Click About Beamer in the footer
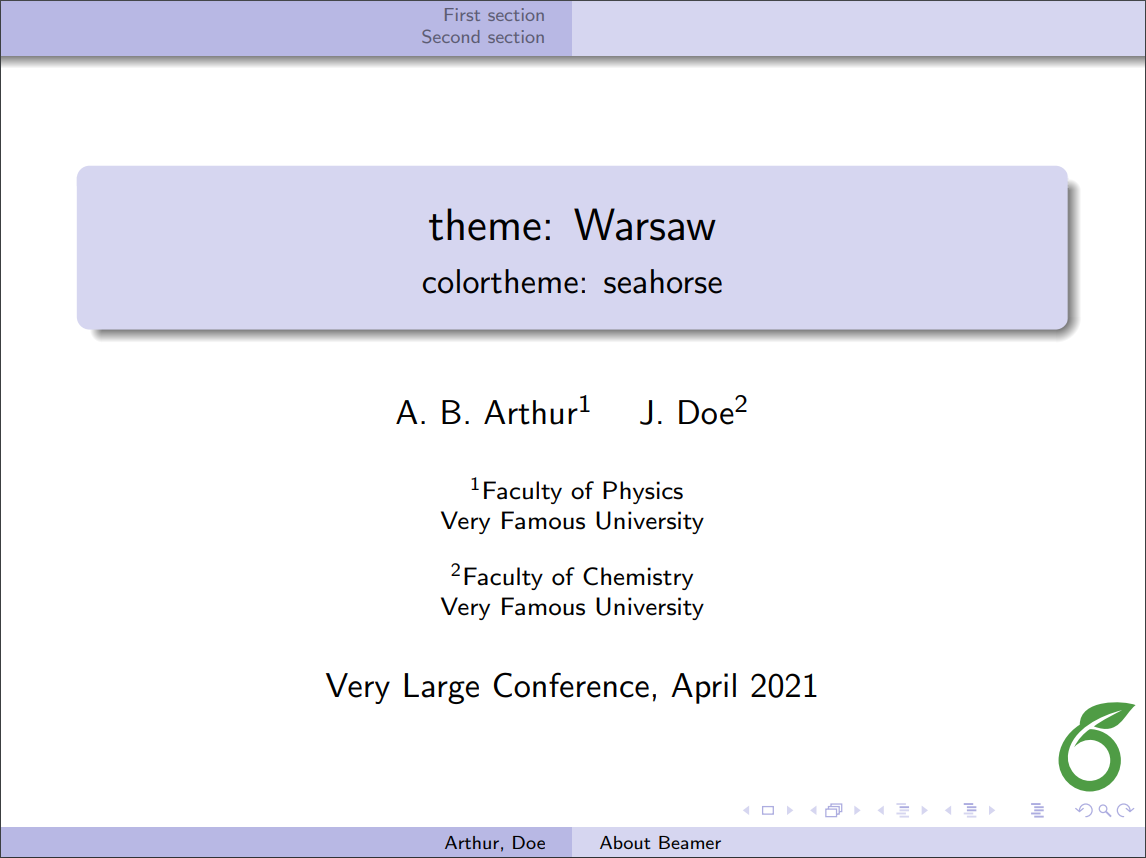Image resolution: width=1146 pixels, height=858 pixels. pos(660,843)
